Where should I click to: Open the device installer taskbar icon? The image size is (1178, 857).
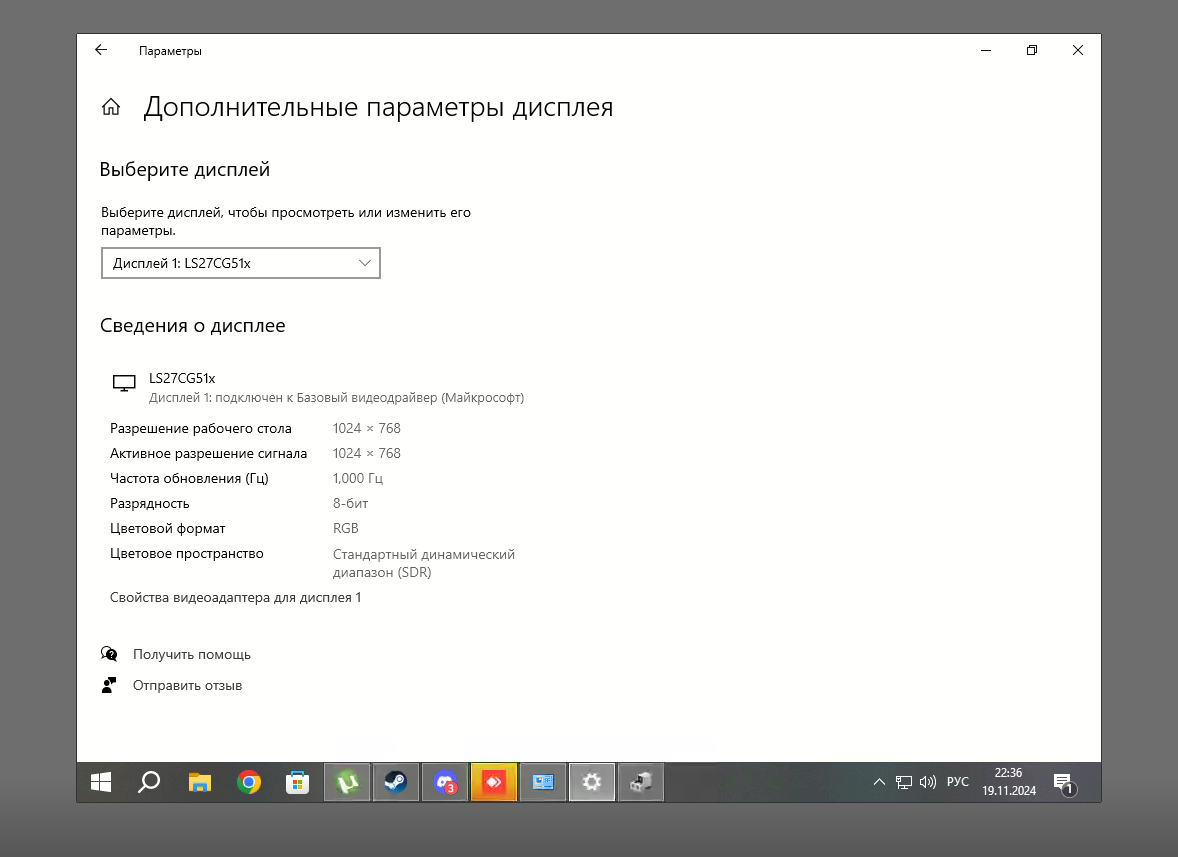[x=641, y=783]
